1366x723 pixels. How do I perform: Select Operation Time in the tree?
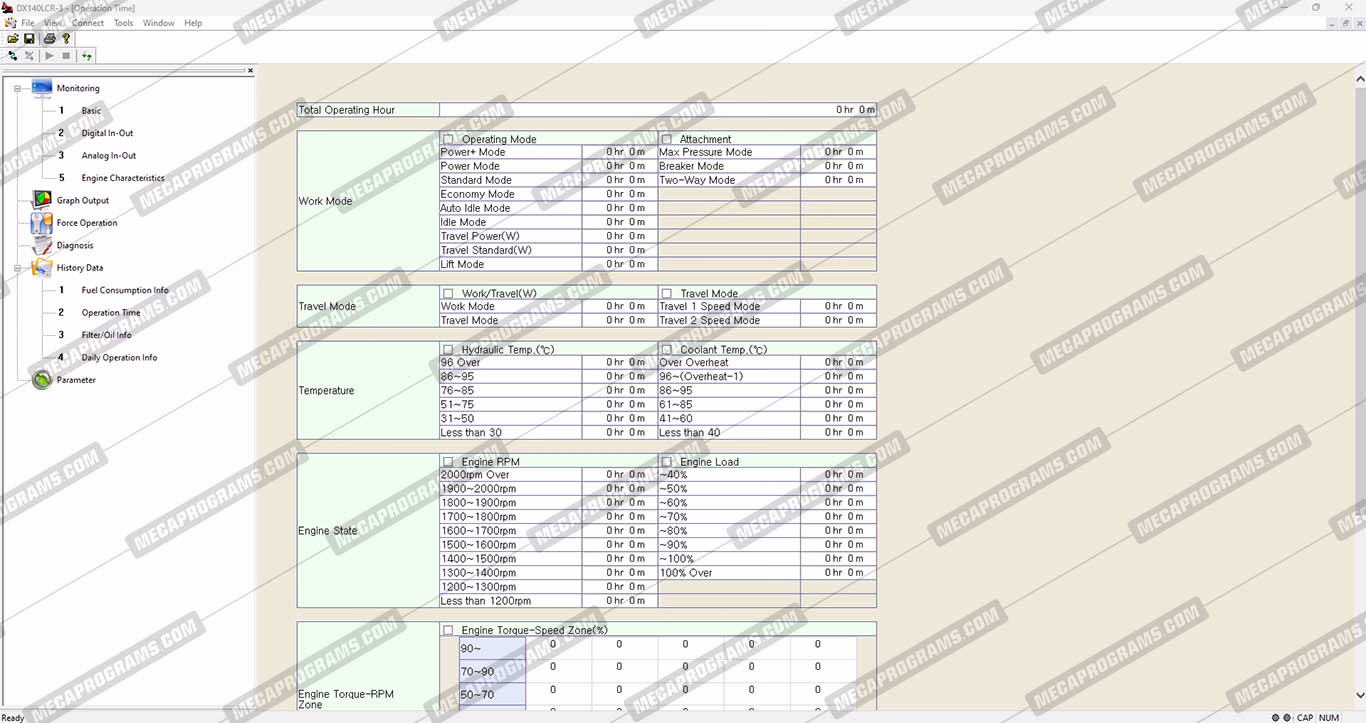[111, 313]
